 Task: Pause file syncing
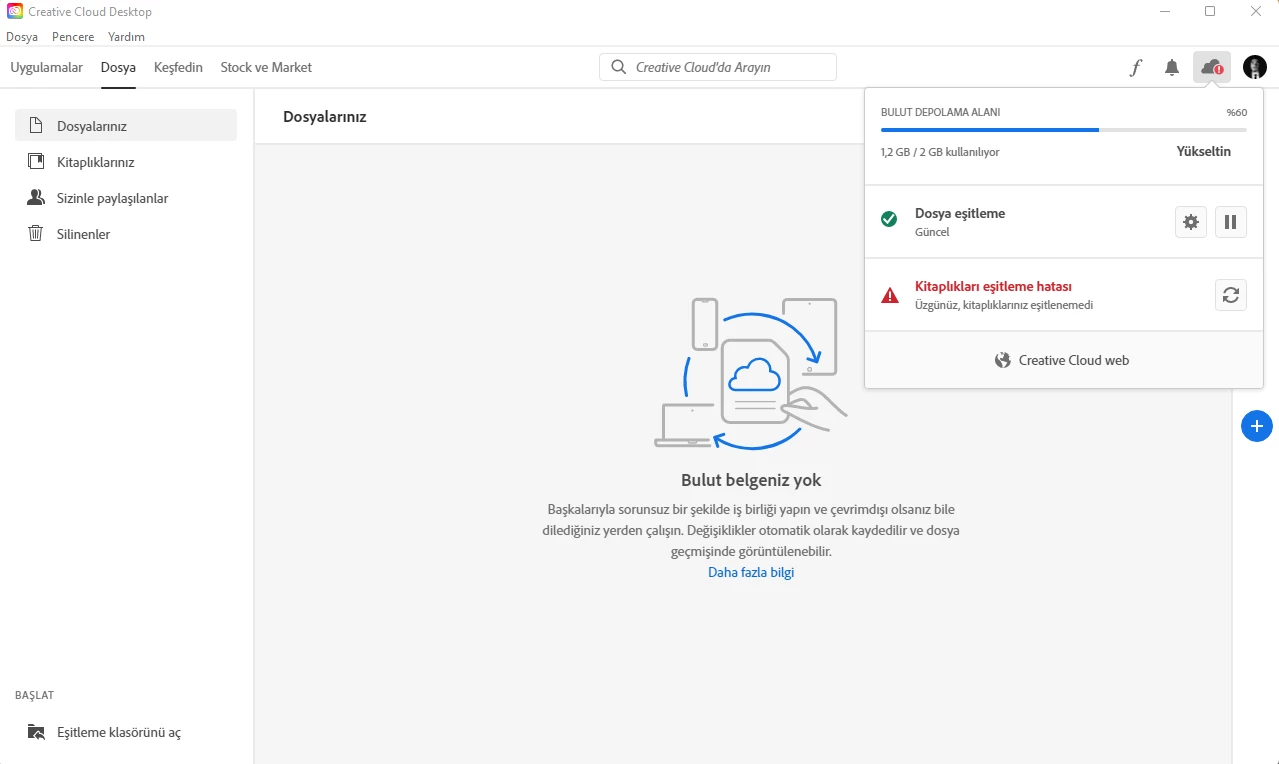click(x=1231, y=222)
